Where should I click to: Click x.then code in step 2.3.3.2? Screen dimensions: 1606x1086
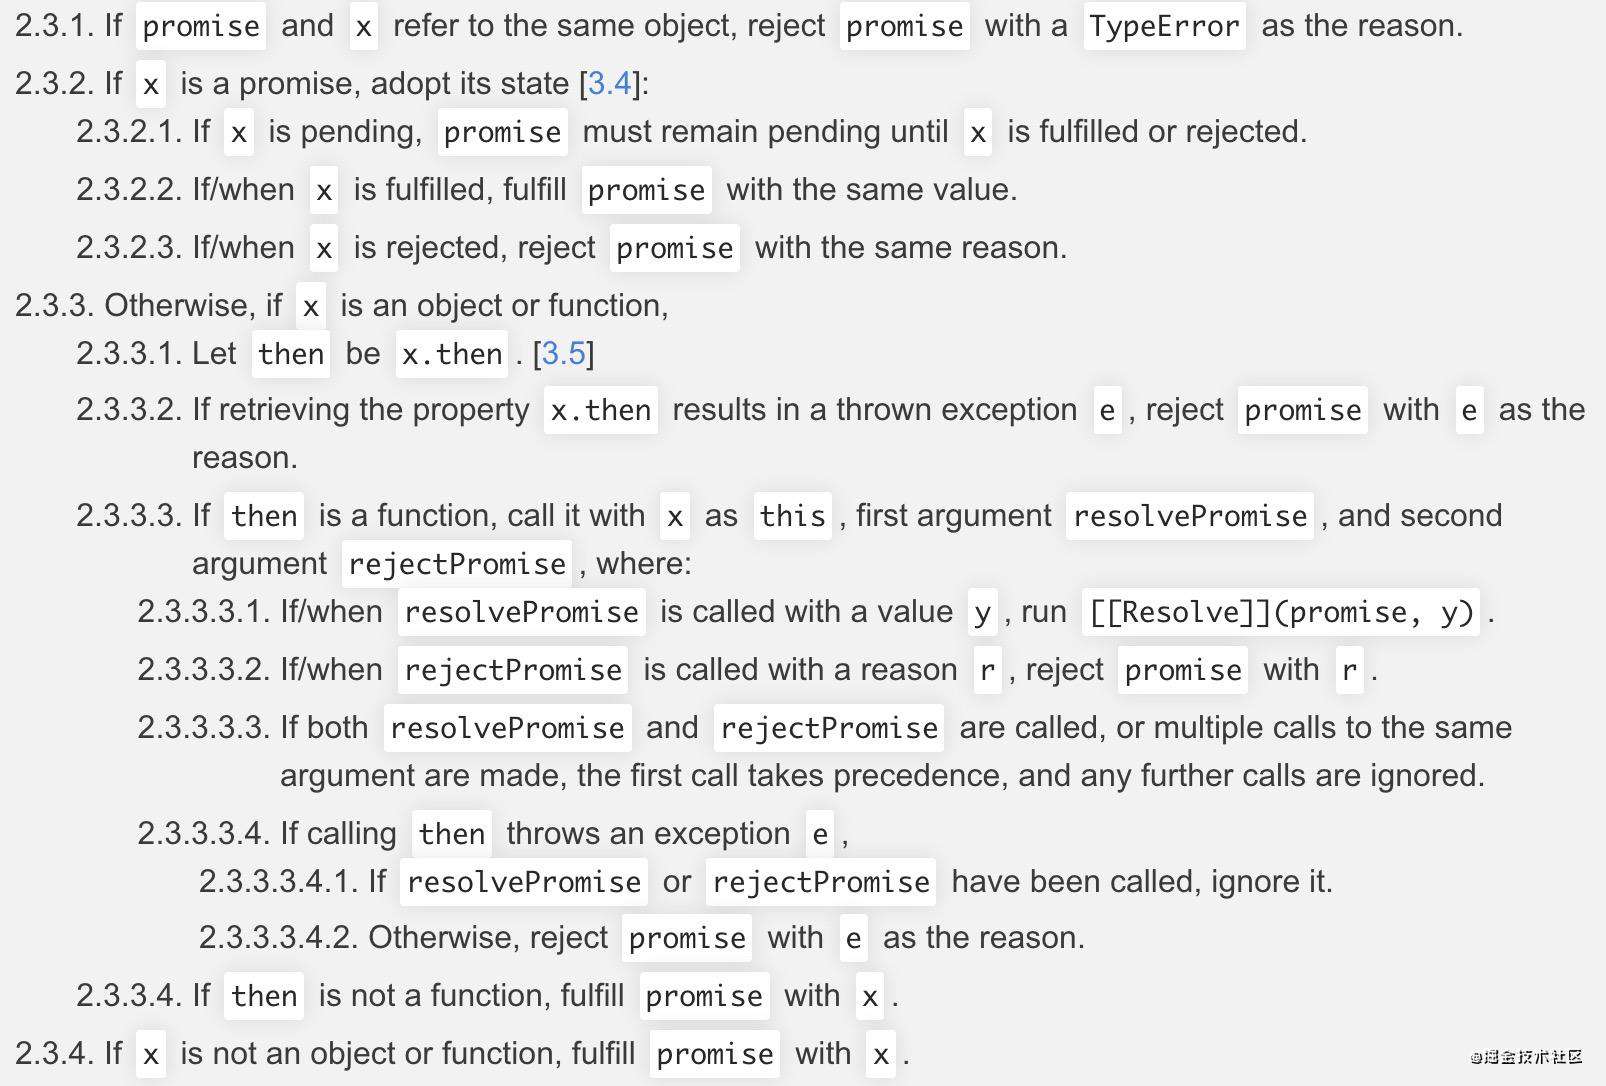point(601,410)
